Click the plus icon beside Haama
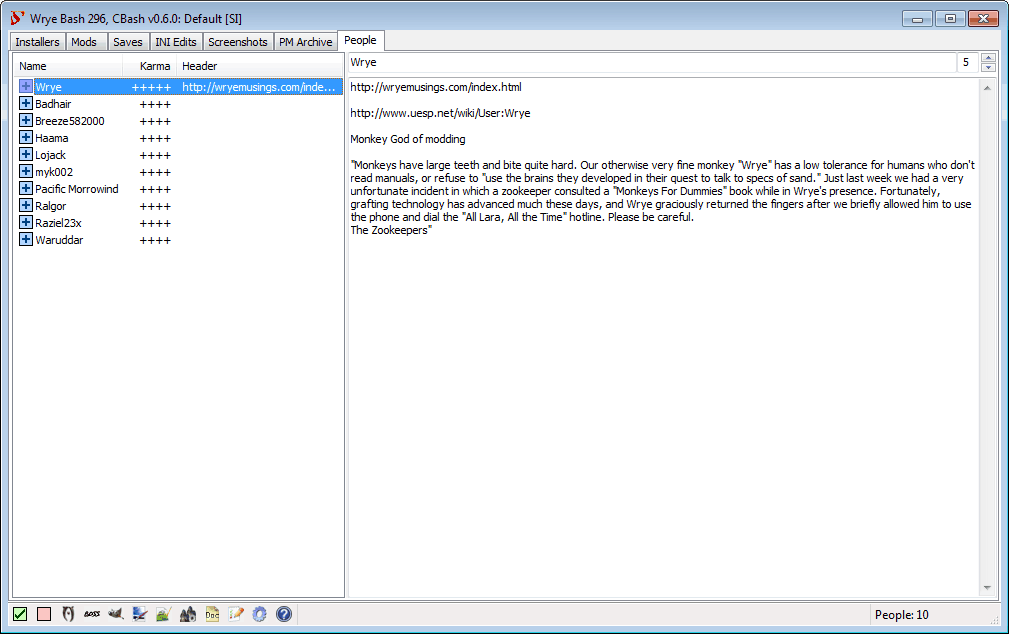 pos(26,137)
